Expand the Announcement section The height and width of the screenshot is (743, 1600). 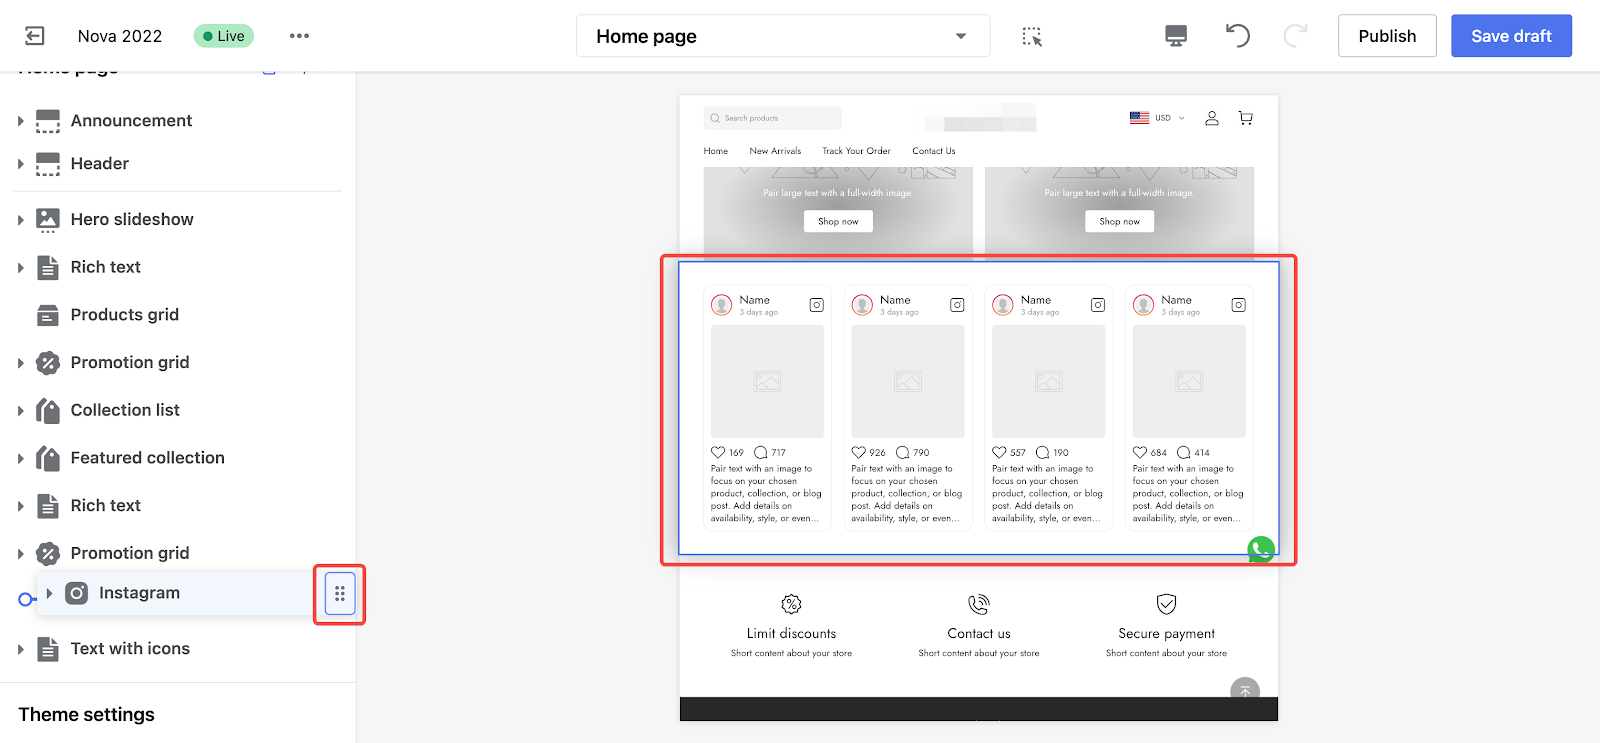click(x=20, y=121)
